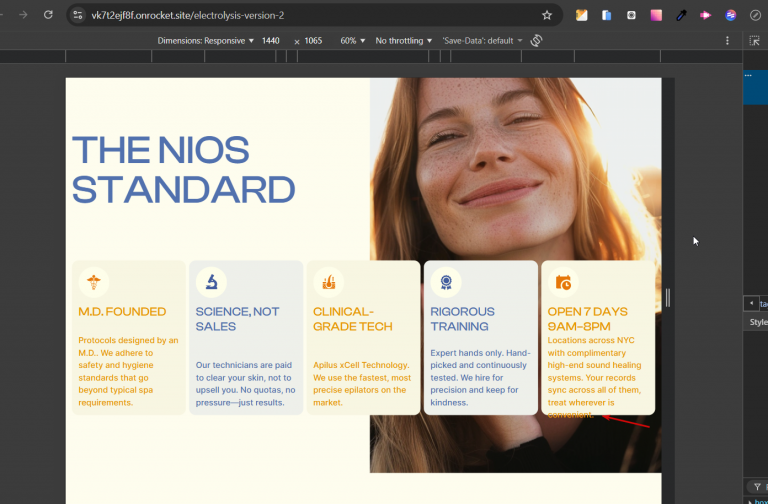Open the white square target extension
The height and width of the screenshot is (504, 768).
[x=631, y=15]
